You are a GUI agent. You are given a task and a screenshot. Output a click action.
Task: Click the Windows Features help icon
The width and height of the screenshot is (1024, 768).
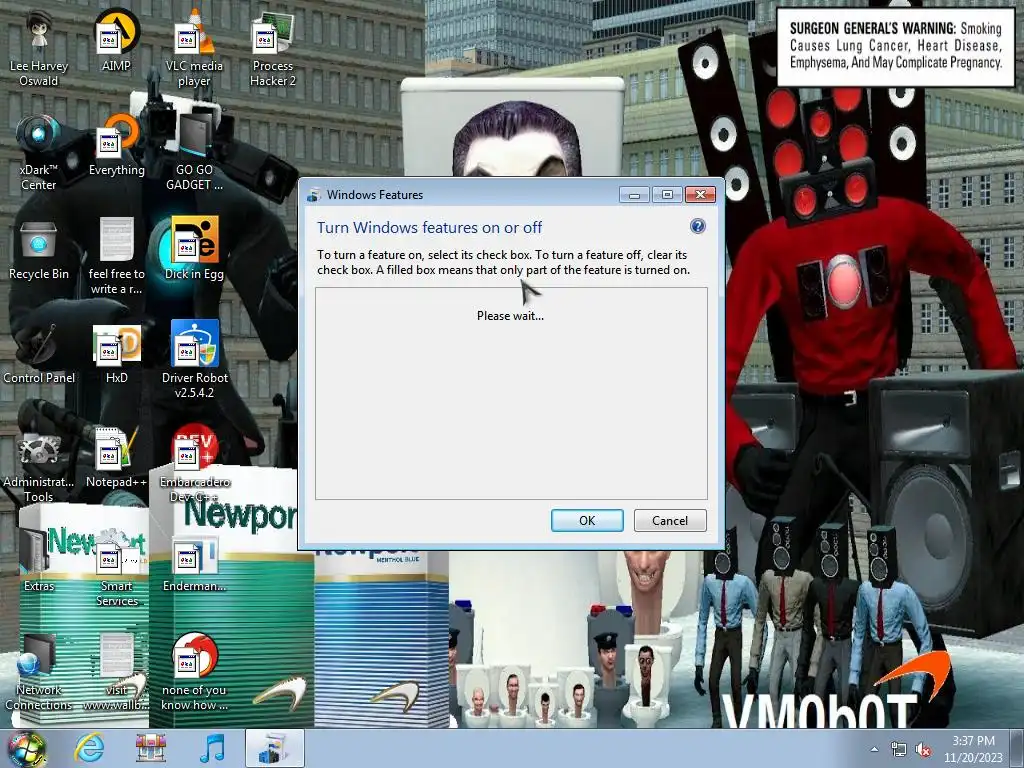697,226
